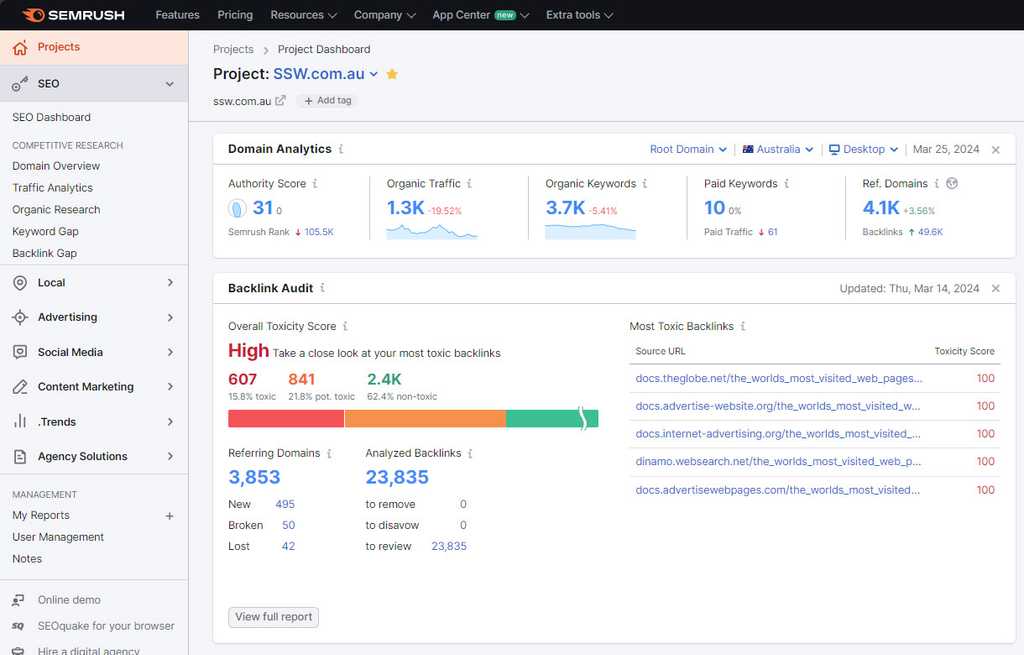Open the Australia location dropdown
1024x655 pixels.
tap(778, 148)
